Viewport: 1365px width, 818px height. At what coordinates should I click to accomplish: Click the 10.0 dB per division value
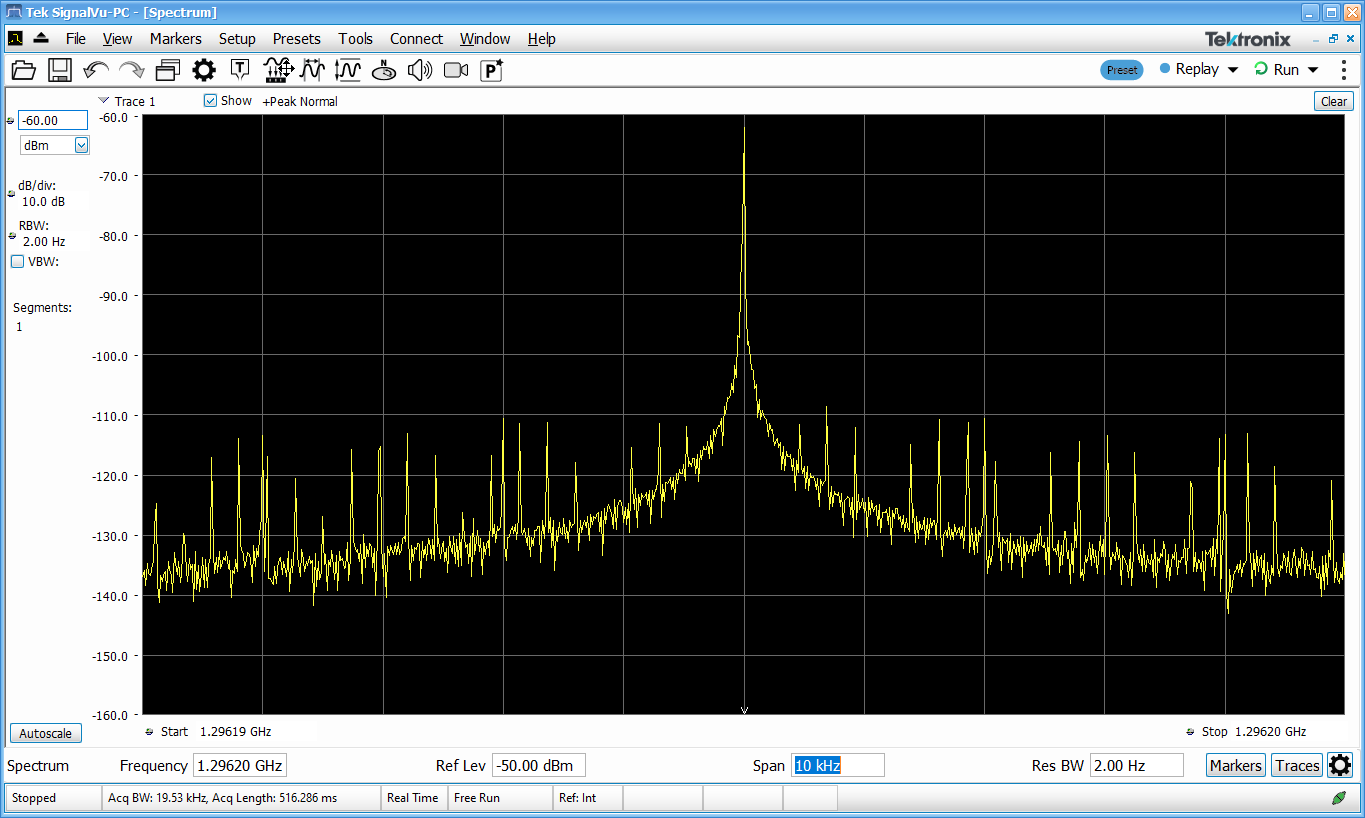point(43,202)
